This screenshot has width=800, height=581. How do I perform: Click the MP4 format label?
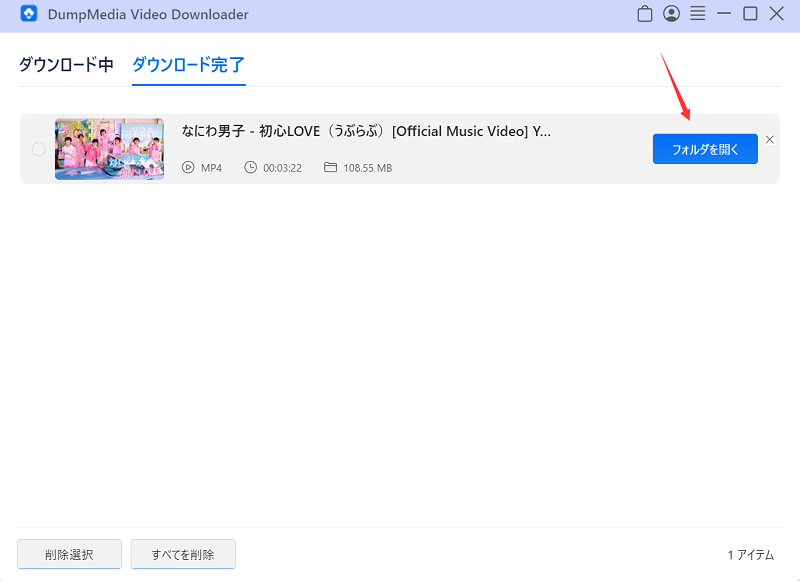(x=211, y=168)
